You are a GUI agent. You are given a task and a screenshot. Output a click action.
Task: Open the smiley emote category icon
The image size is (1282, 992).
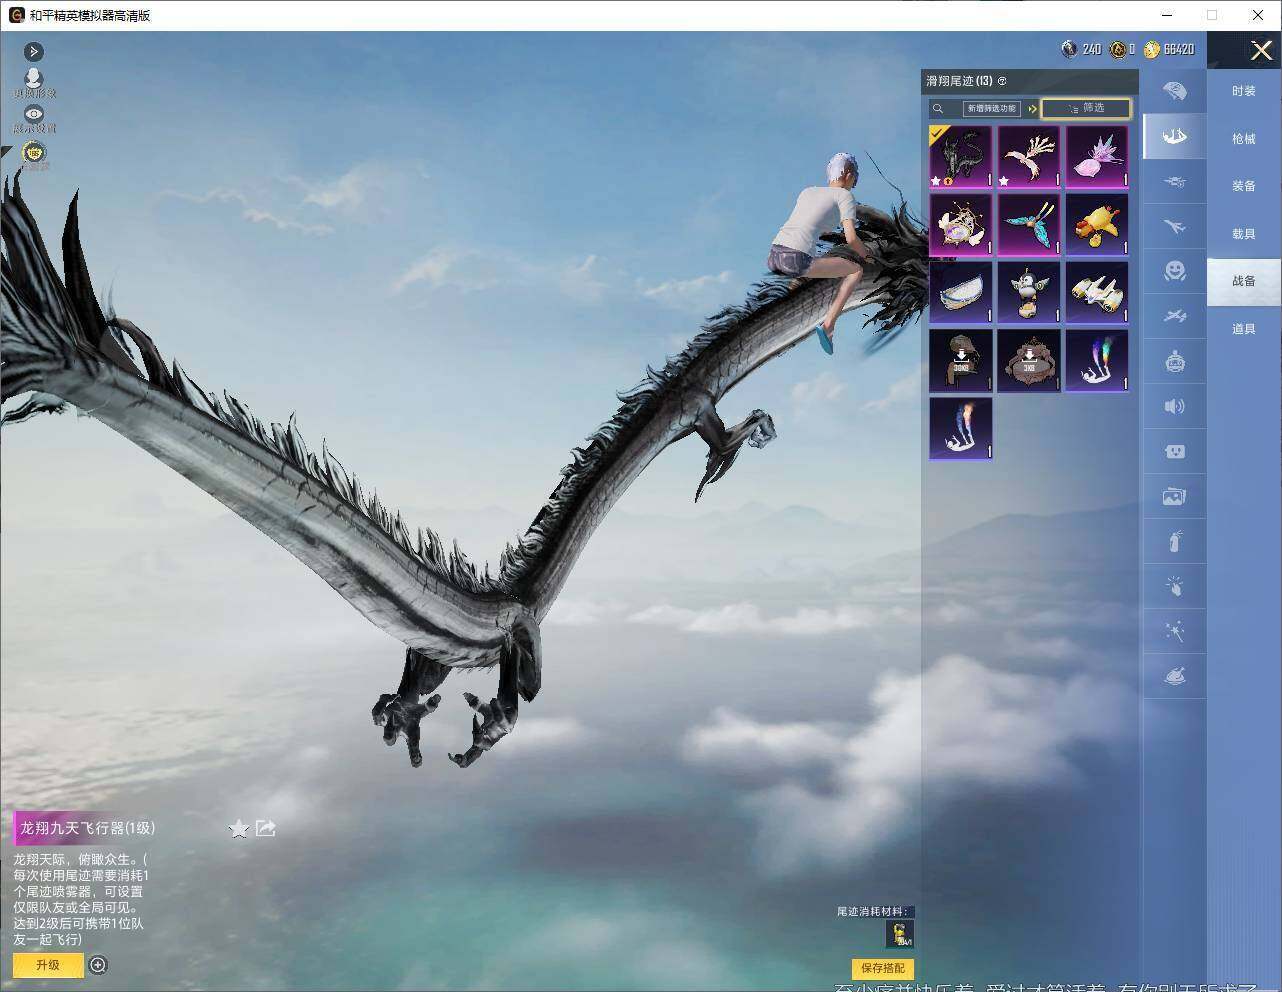1175,271
